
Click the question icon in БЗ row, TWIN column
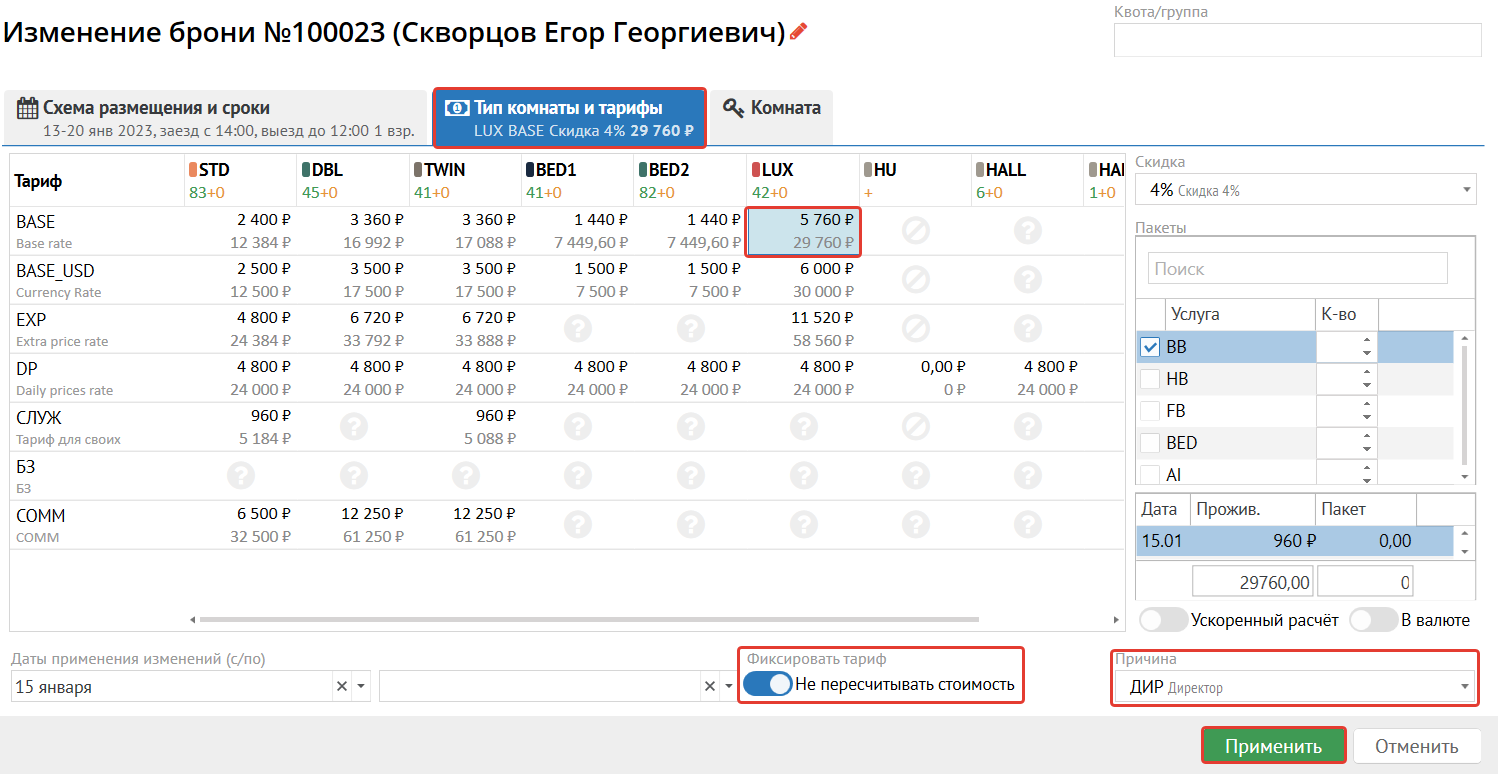click(466, 476)
